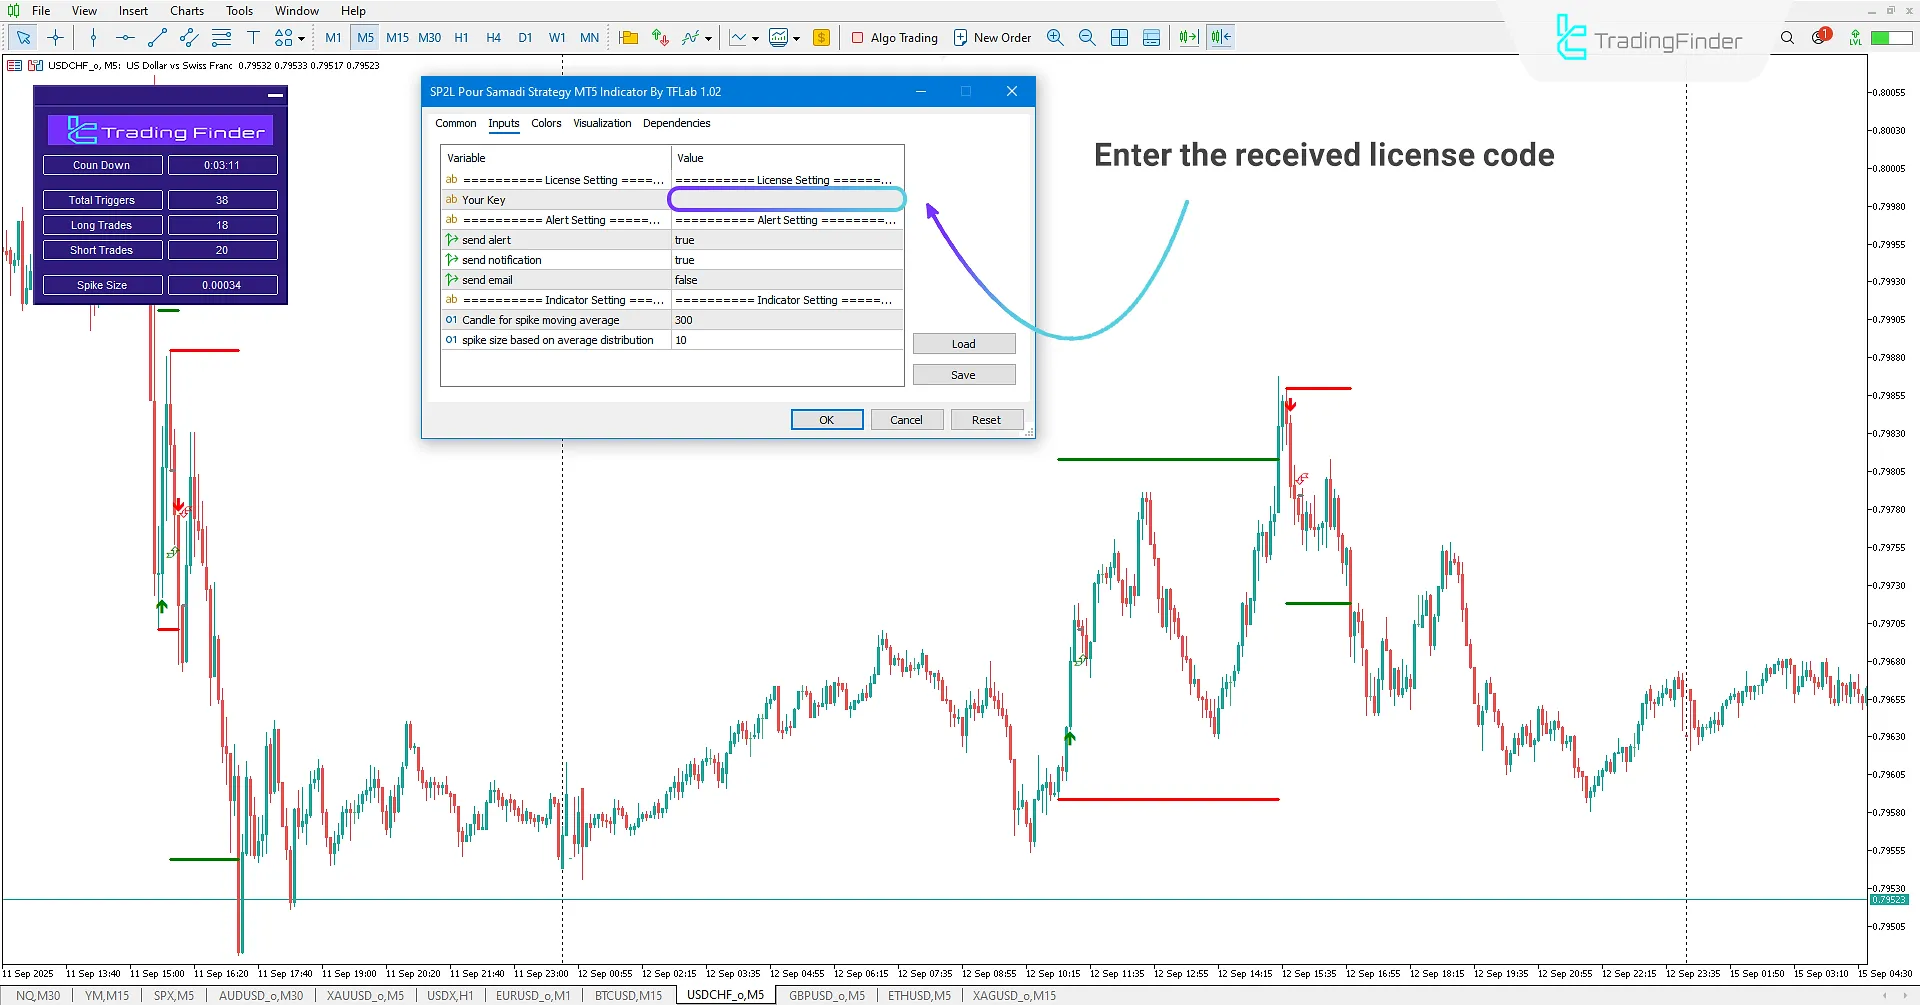Open the Indicators list
The width and height of the screenshot is (1920, 1005).
coord(690,37)
